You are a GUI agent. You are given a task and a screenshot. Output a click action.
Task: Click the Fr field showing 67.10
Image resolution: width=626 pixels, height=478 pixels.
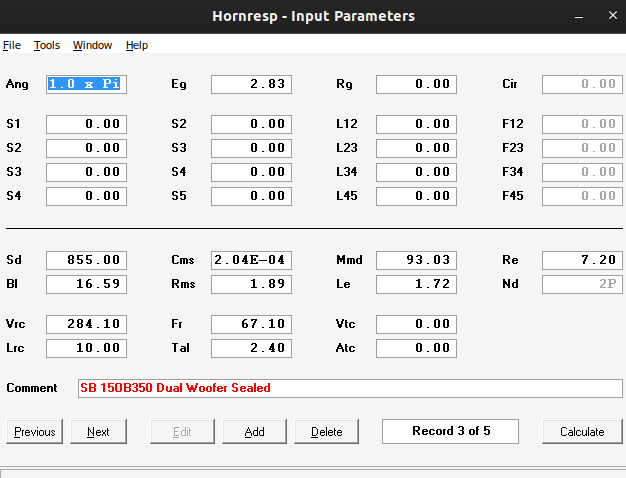pyautogui.click(x=252, y=324)
